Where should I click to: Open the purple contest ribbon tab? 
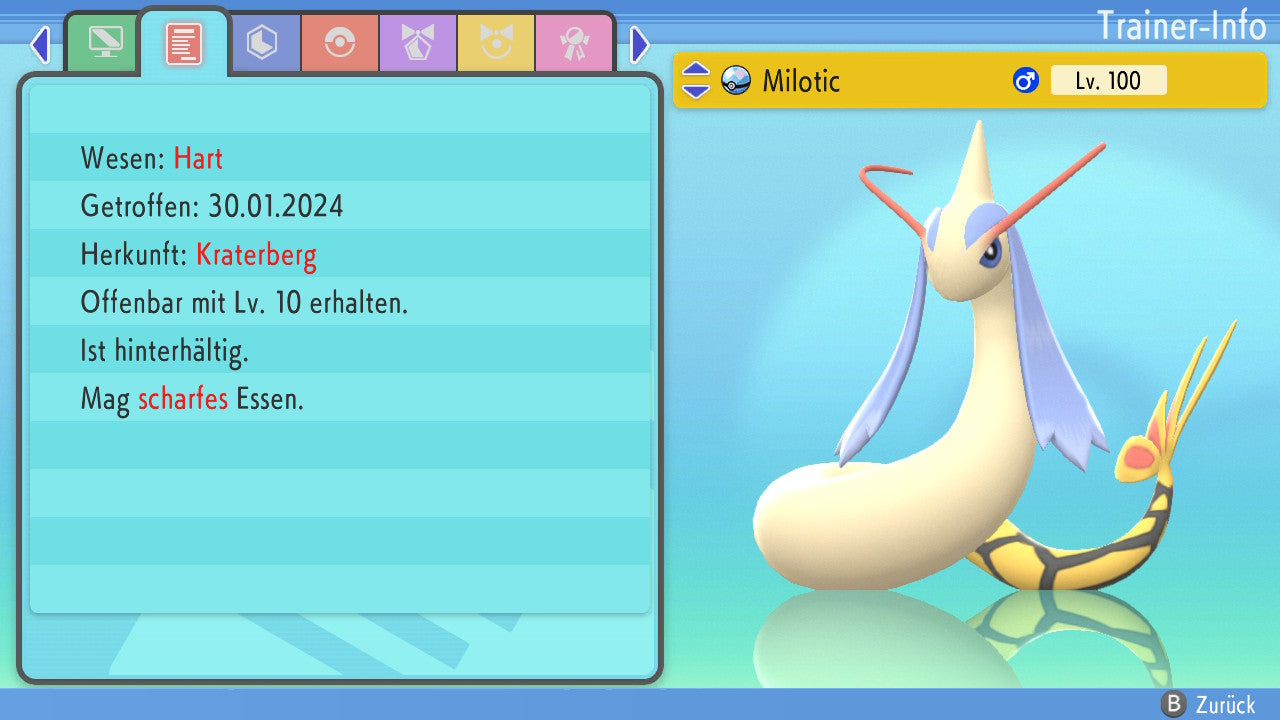pos(418,42)
